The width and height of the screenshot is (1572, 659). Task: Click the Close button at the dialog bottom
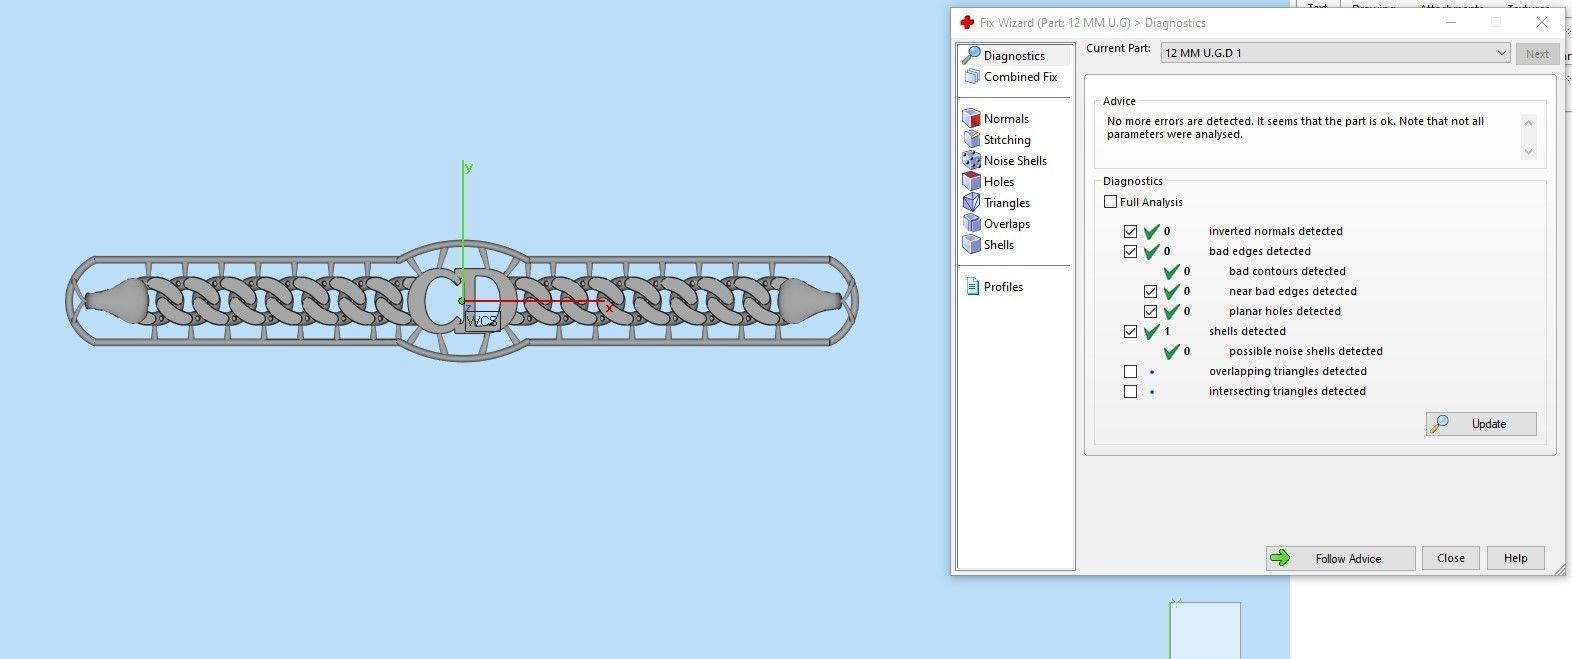(1450, 558)
